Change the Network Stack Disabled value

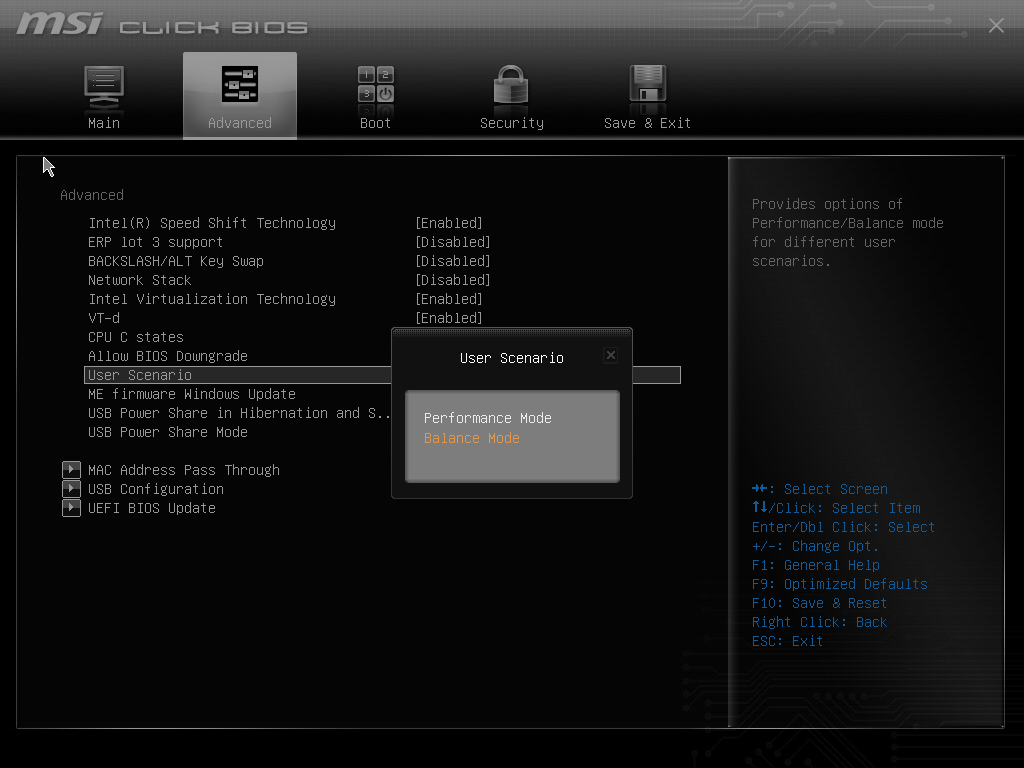[x=453, y=280]
